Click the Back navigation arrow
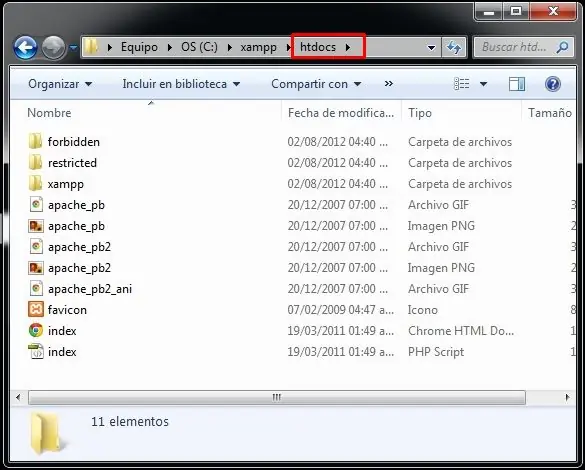Image resolution: width=585 pixels, height=470 pixels. coord(25,48)
